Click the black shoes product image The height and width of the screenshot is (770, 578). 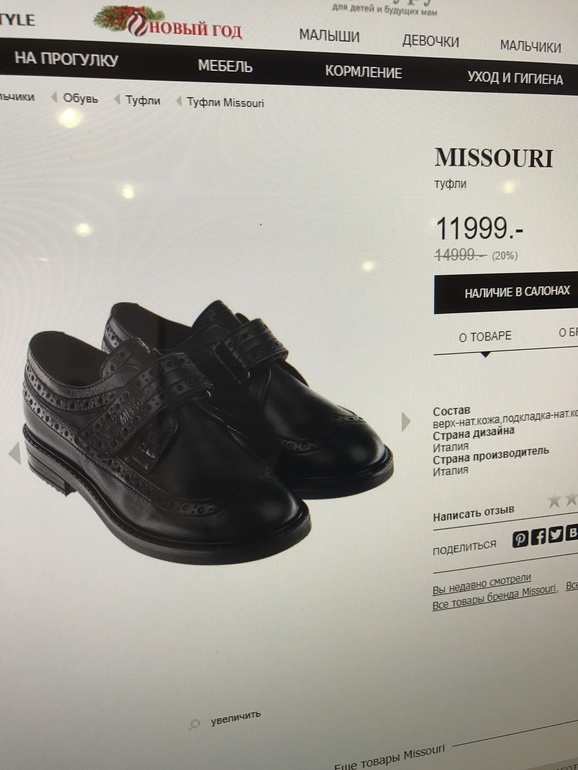click(206, 430)
